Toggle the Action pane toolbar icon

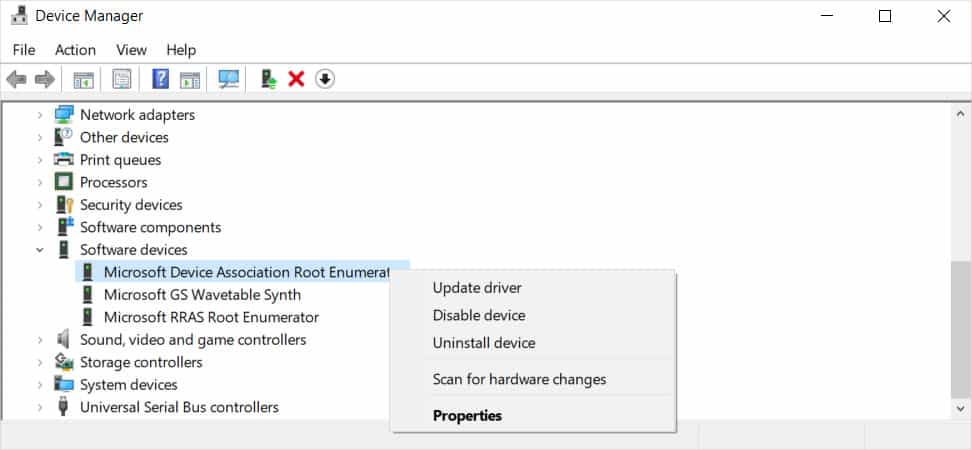(190, 79)
